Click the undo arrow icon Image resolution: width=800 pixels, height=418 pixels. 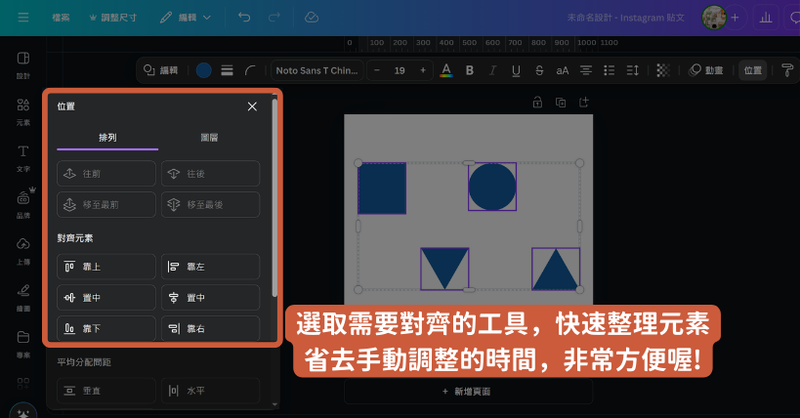tap(245, 17)
